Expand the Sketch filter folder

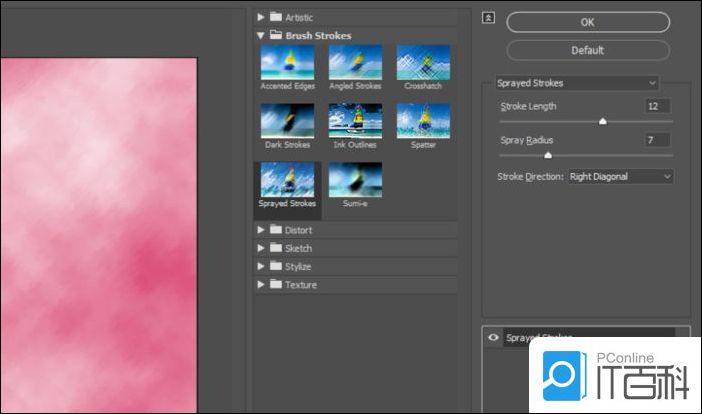click(x=262, y=248)
